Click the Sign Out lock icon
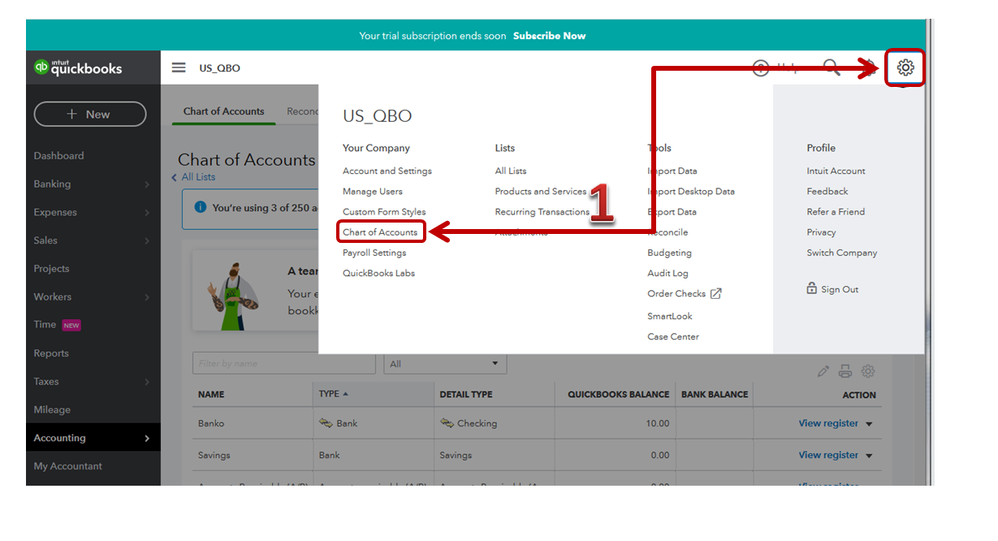998x541 pixels. tap(812, 288)
